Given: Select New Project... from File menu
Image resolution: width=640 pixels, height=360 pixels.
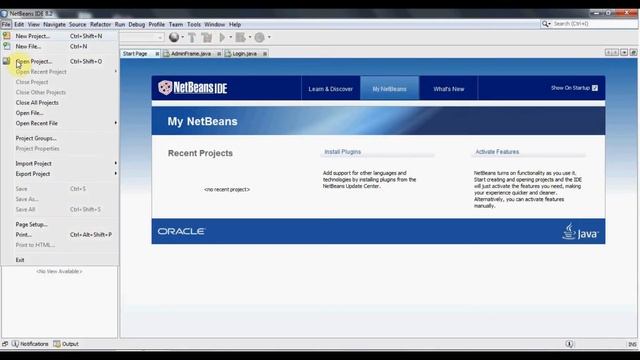Looking at the screenshot, I should tap(60, 36).
